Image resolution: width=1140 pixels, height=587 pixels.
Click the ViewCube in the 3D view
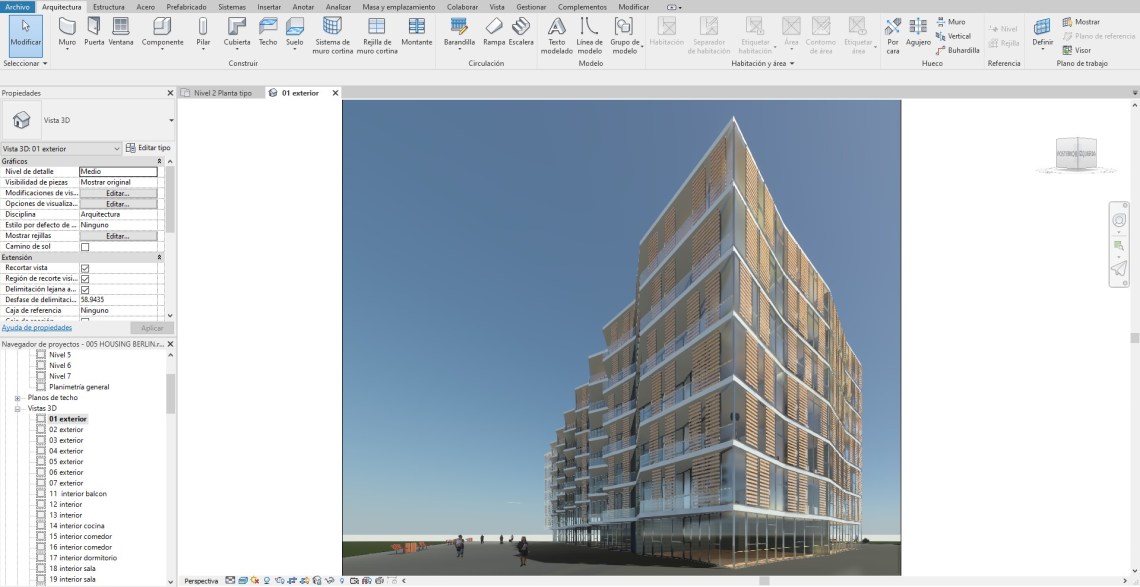pyautogui.click(x=1076, y=154)
